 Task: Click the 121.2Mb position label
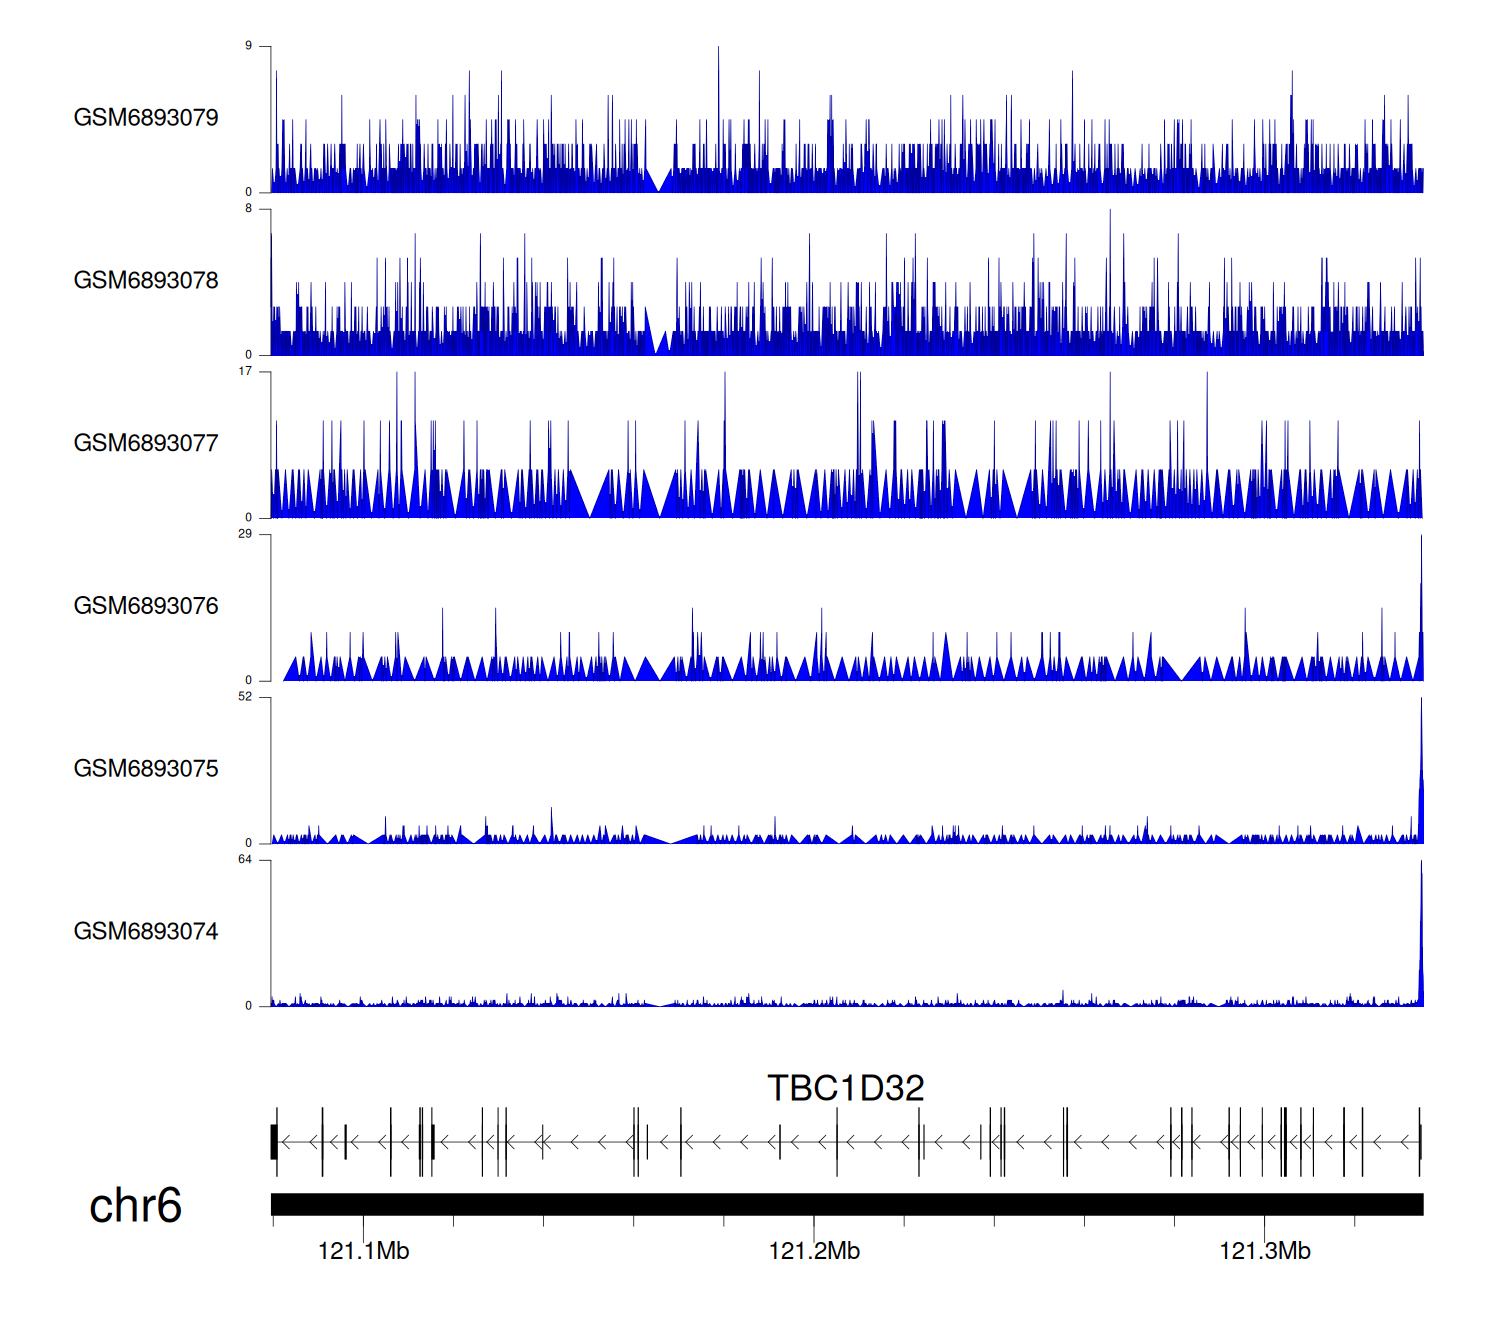(814, 1251)
